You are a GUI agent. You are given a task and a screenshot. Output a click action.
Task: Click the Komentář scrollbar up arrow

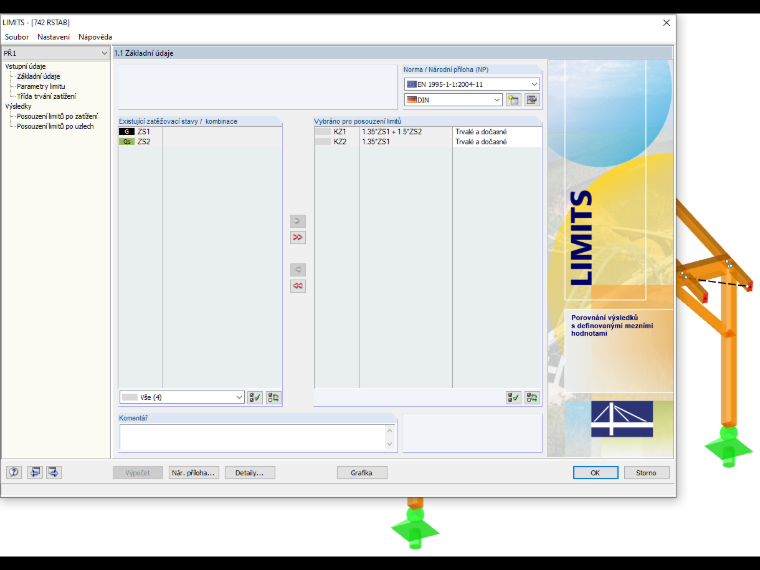click(390, 430)
